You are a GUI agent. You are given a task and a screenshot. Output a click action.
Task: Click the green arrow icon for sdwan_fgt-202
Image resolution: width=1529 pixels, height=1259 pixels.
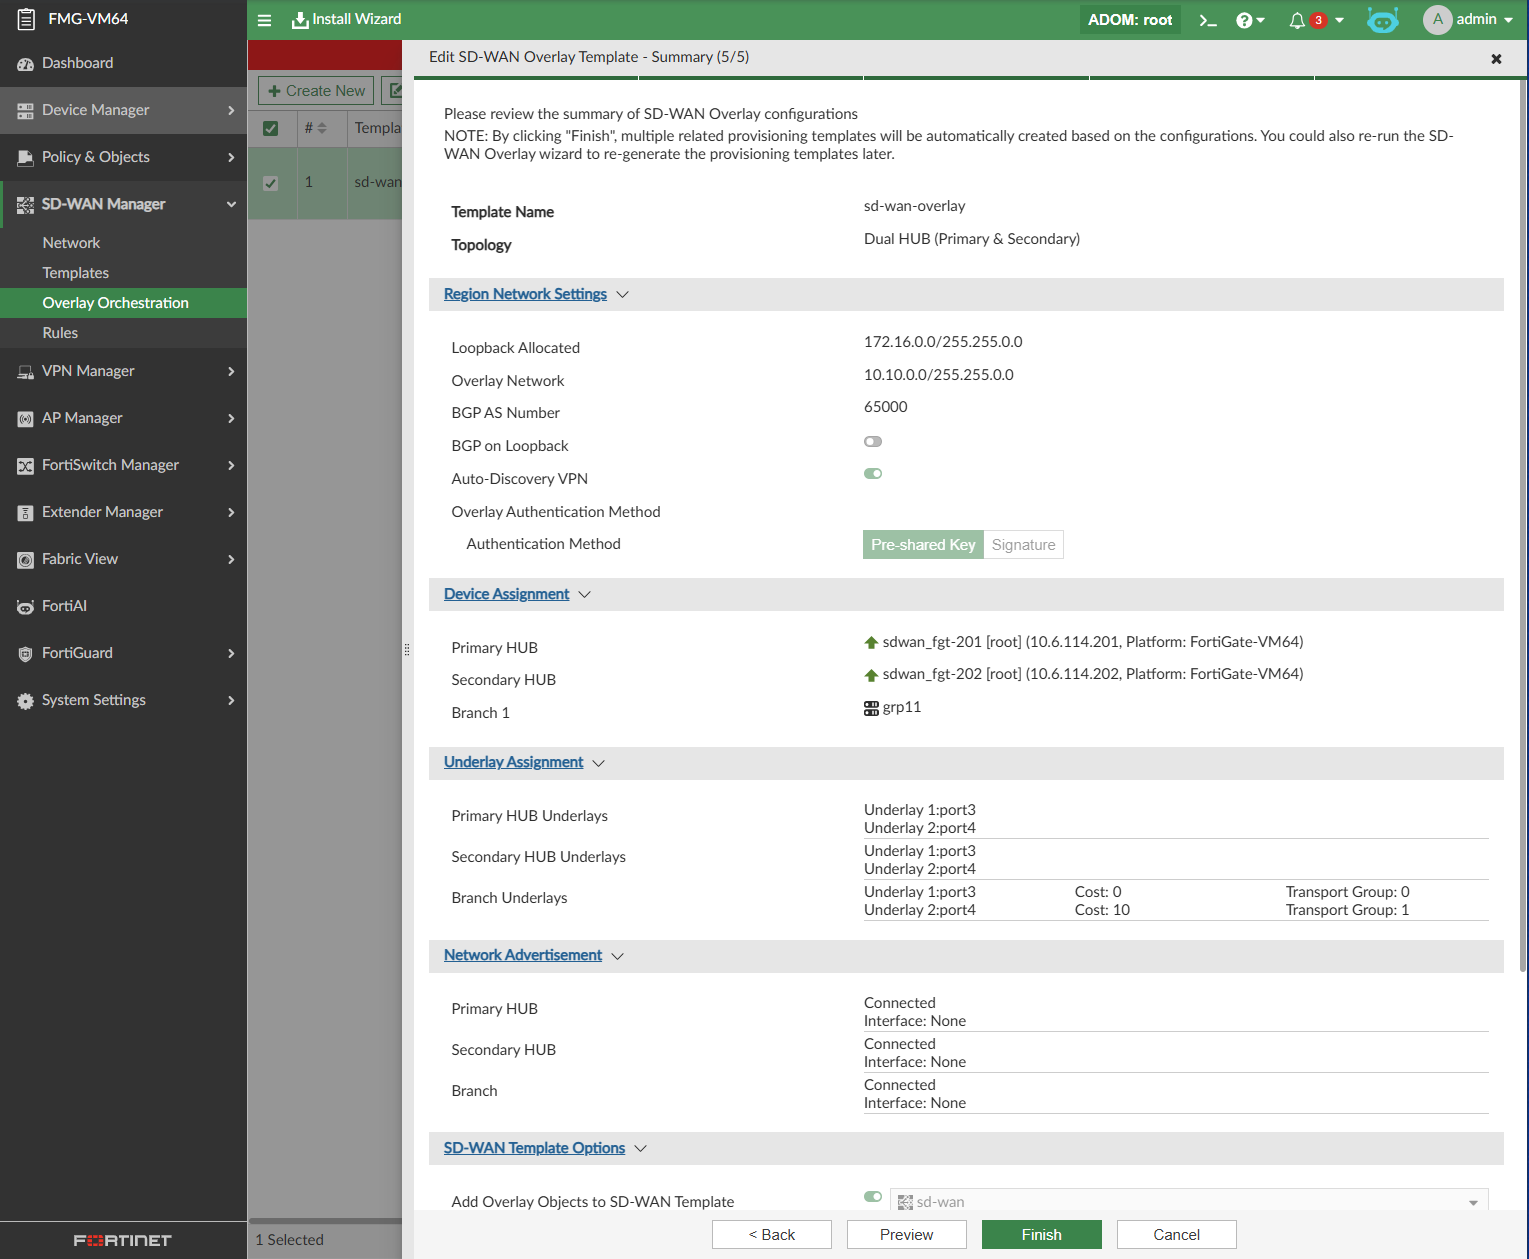tap(871, 675)
